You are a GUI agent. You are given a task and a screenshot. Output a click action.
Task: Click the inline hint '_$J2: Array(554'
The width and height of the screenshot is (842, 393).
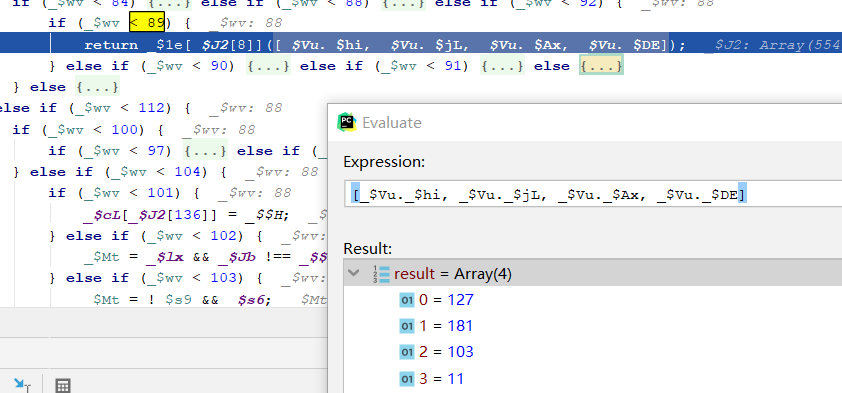773,45
